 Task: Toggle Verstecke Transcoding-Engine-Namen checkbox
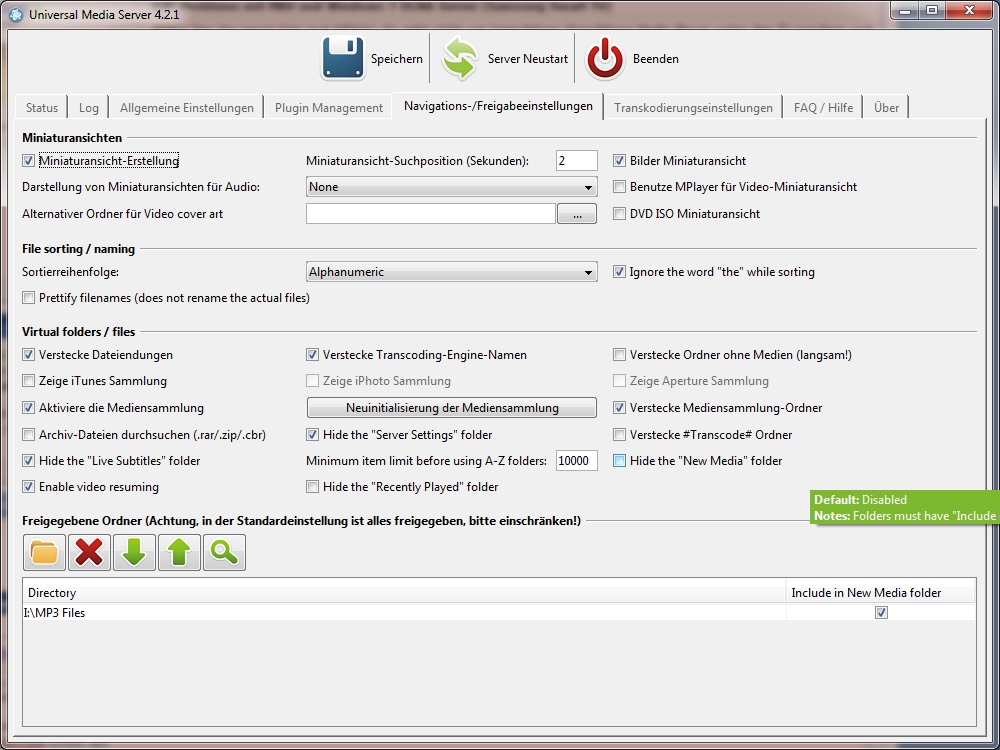[x=312, y=355]
